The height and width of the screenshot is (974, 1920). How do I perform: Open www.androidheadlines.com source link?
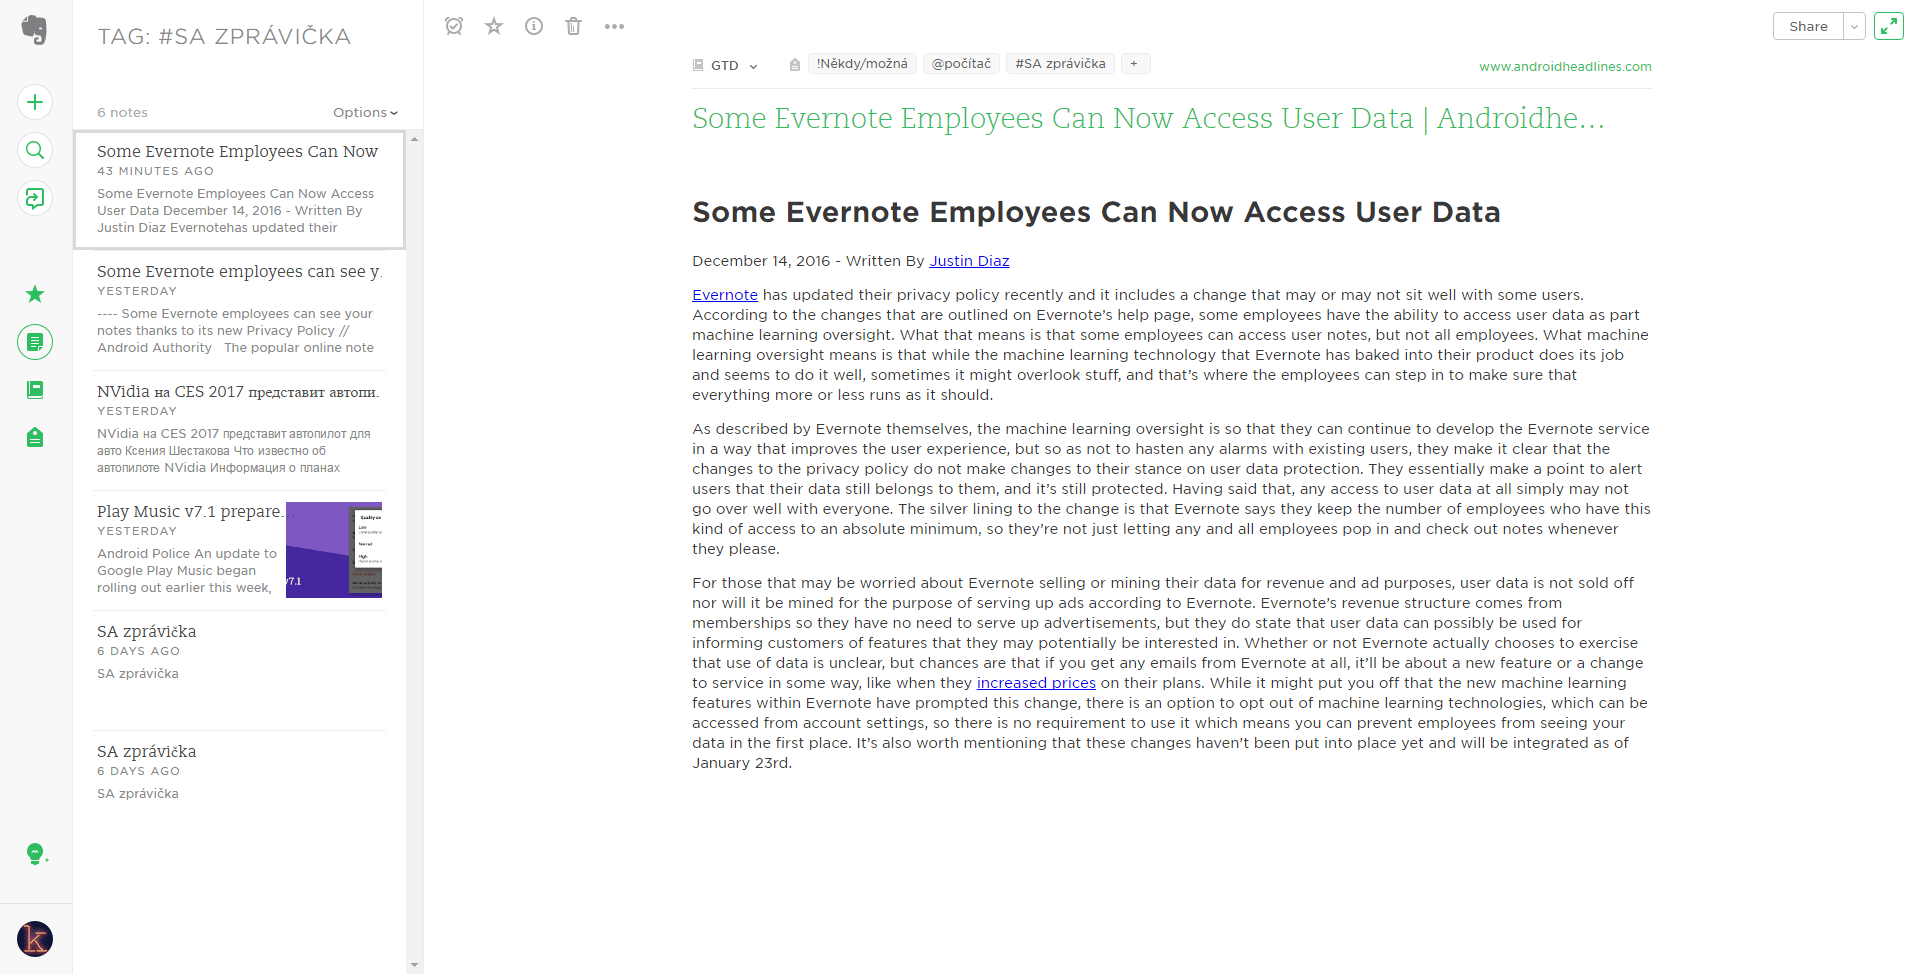coord(1565,67)
